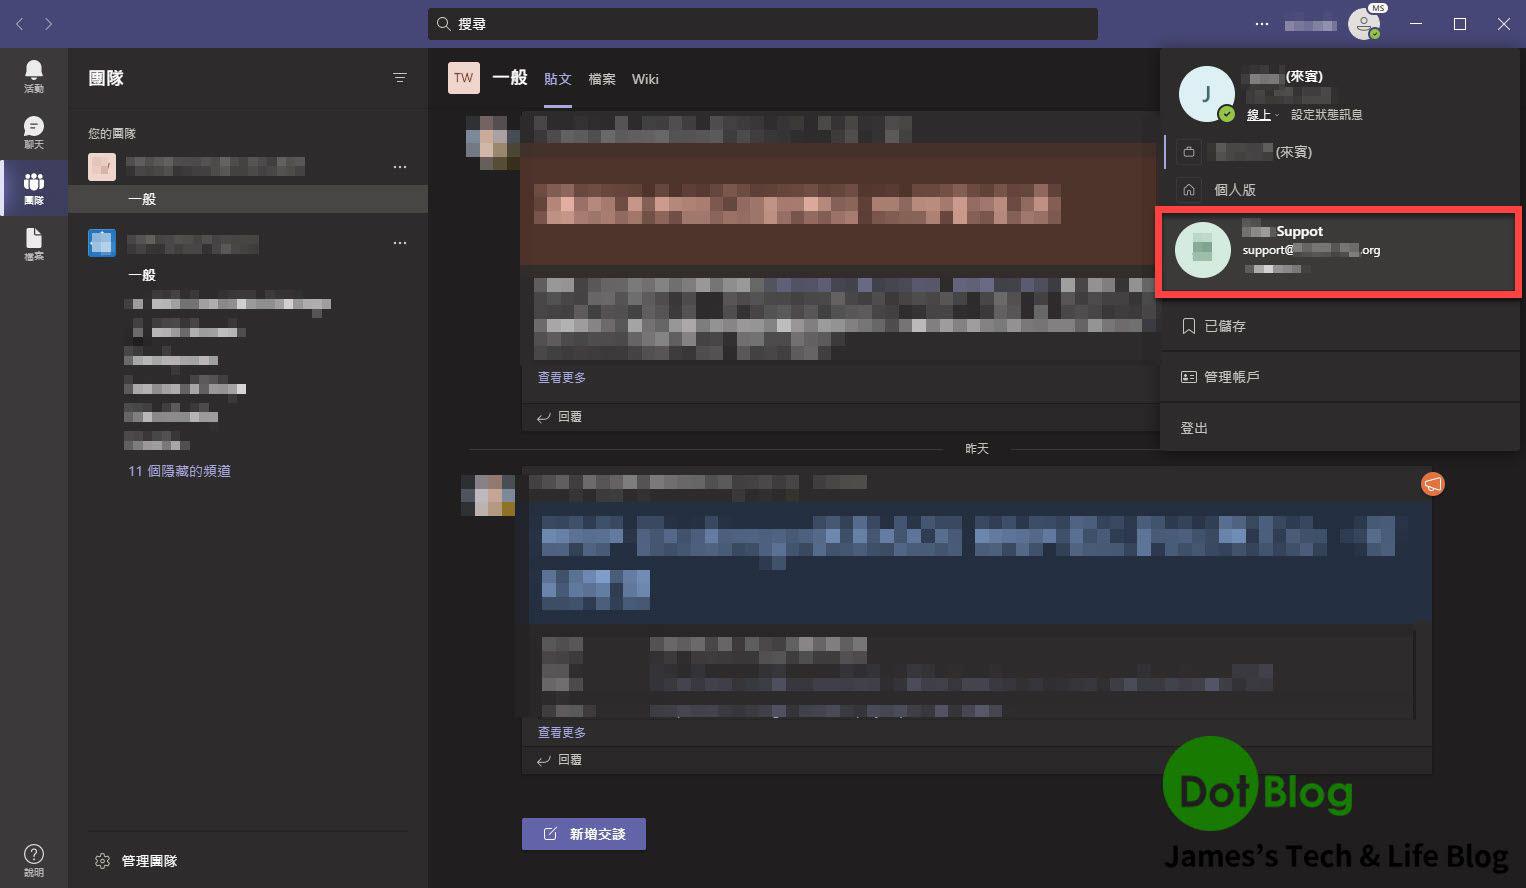The image size is (1526, 888).
Task: Go back with the left arrow
Action: click(x=20, y=24)
